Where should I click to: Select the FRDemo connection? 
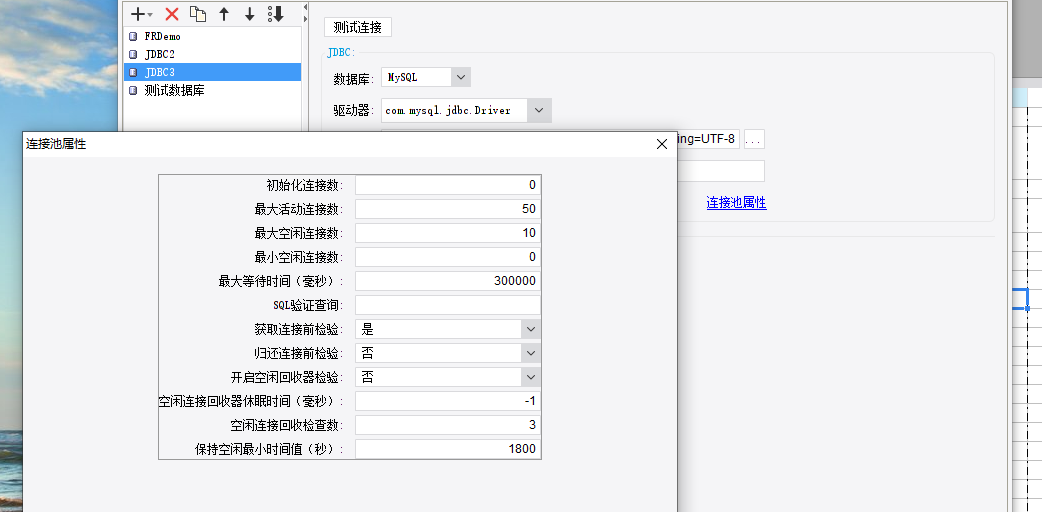click(213, 37)
